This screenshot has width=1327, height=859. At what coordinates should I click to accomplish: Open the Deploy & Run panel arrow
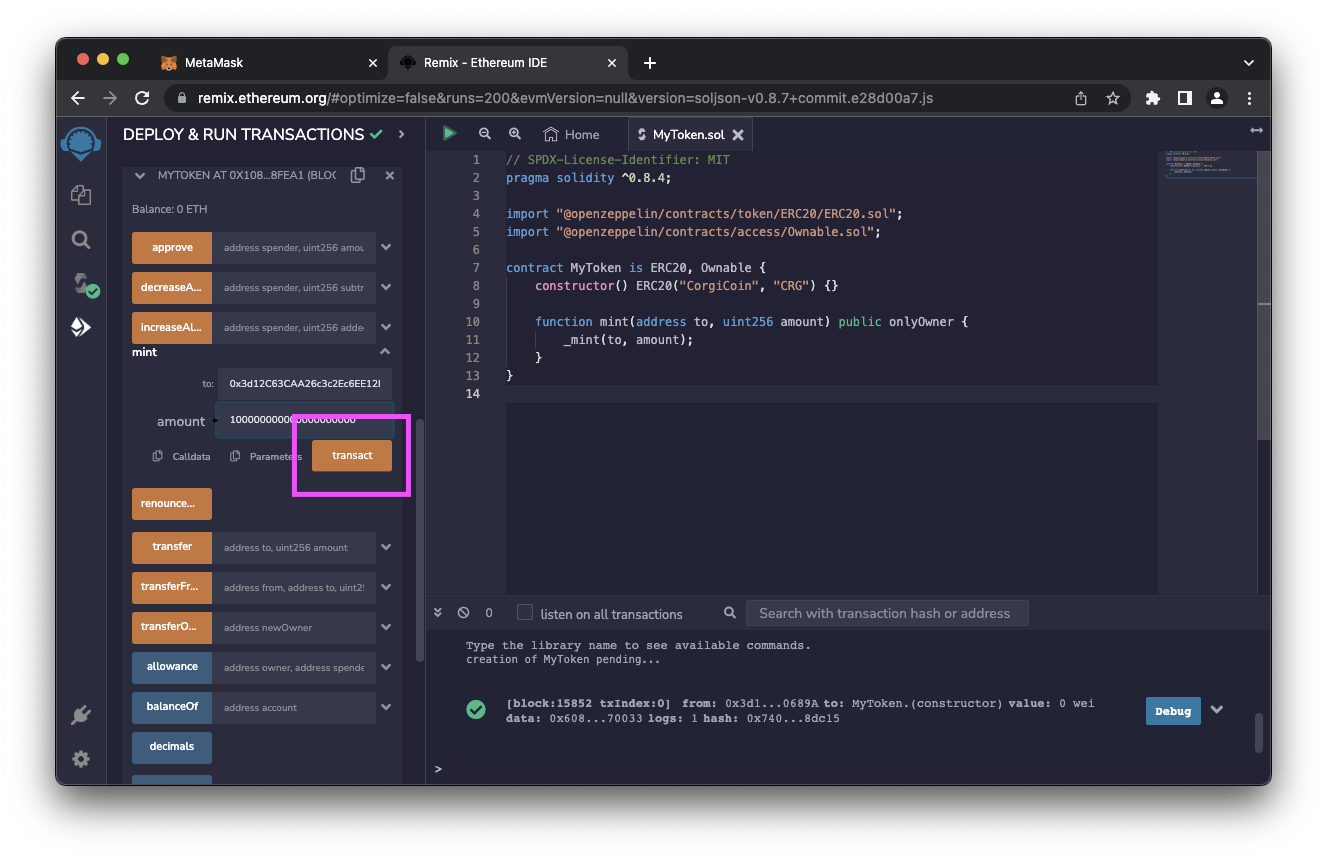coord(402,134)
